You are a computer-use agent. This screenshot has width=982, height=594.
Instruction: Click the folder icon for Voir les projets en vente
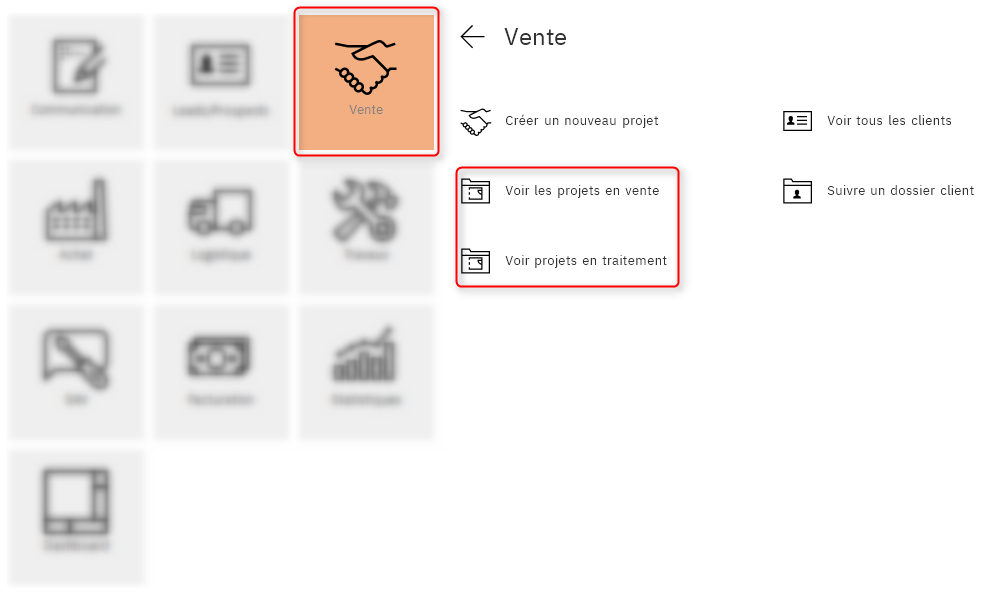[475, 191]
